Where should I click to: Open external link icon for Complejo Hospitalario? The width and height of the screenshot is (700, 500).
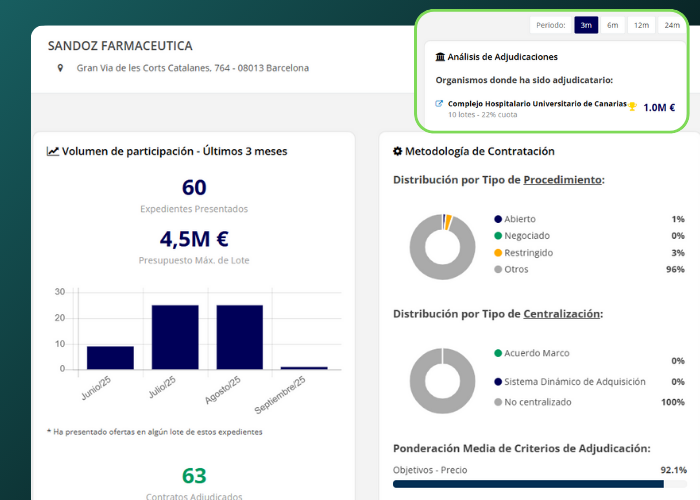coord(439,104)
